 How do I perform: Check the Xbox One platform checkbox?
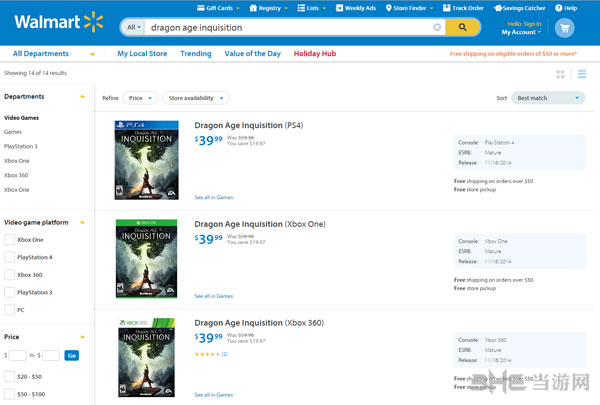(10, 240)
